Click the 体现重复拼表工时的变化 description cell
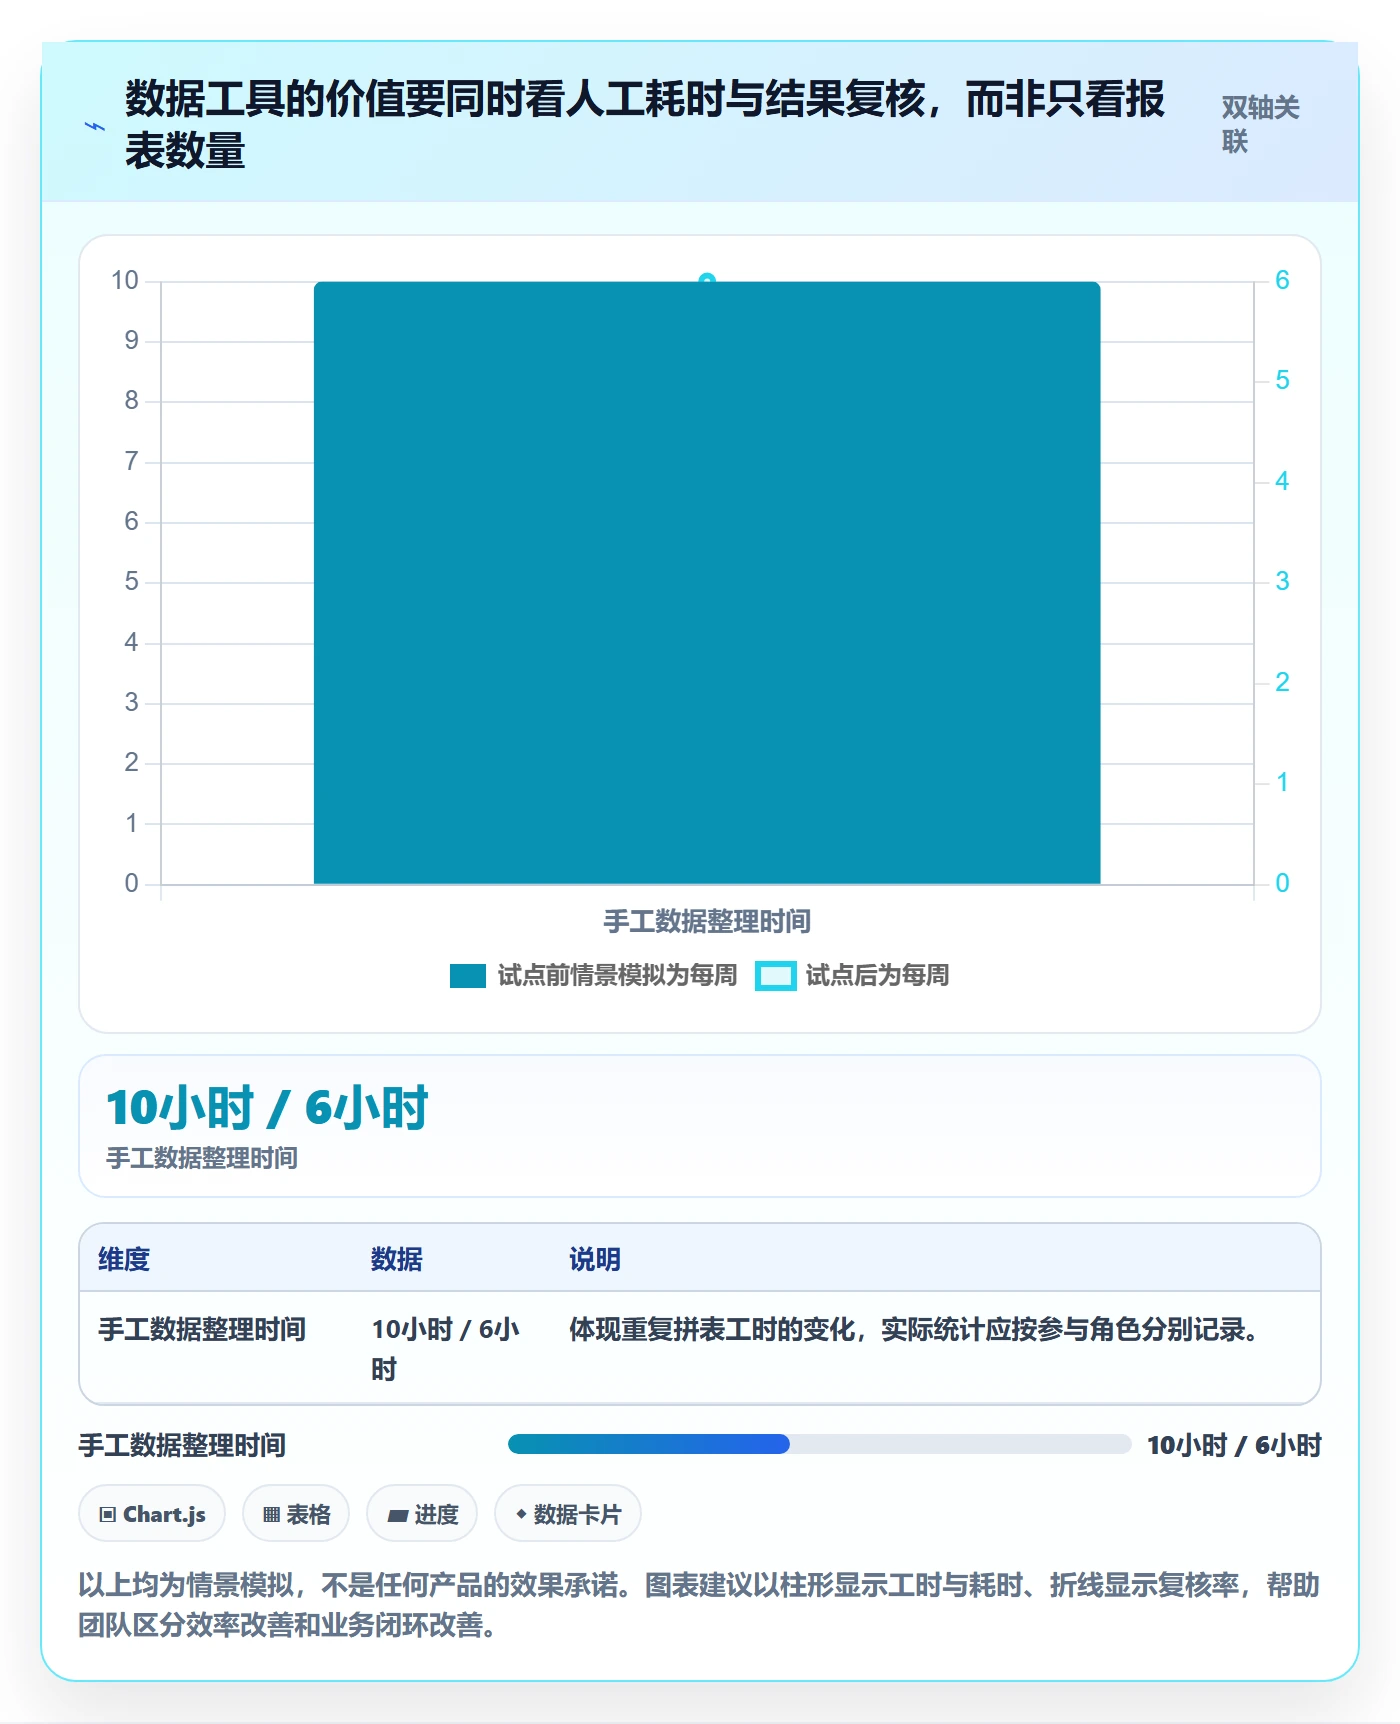Screen dimensions: 1400x1724 point(913,1329)
